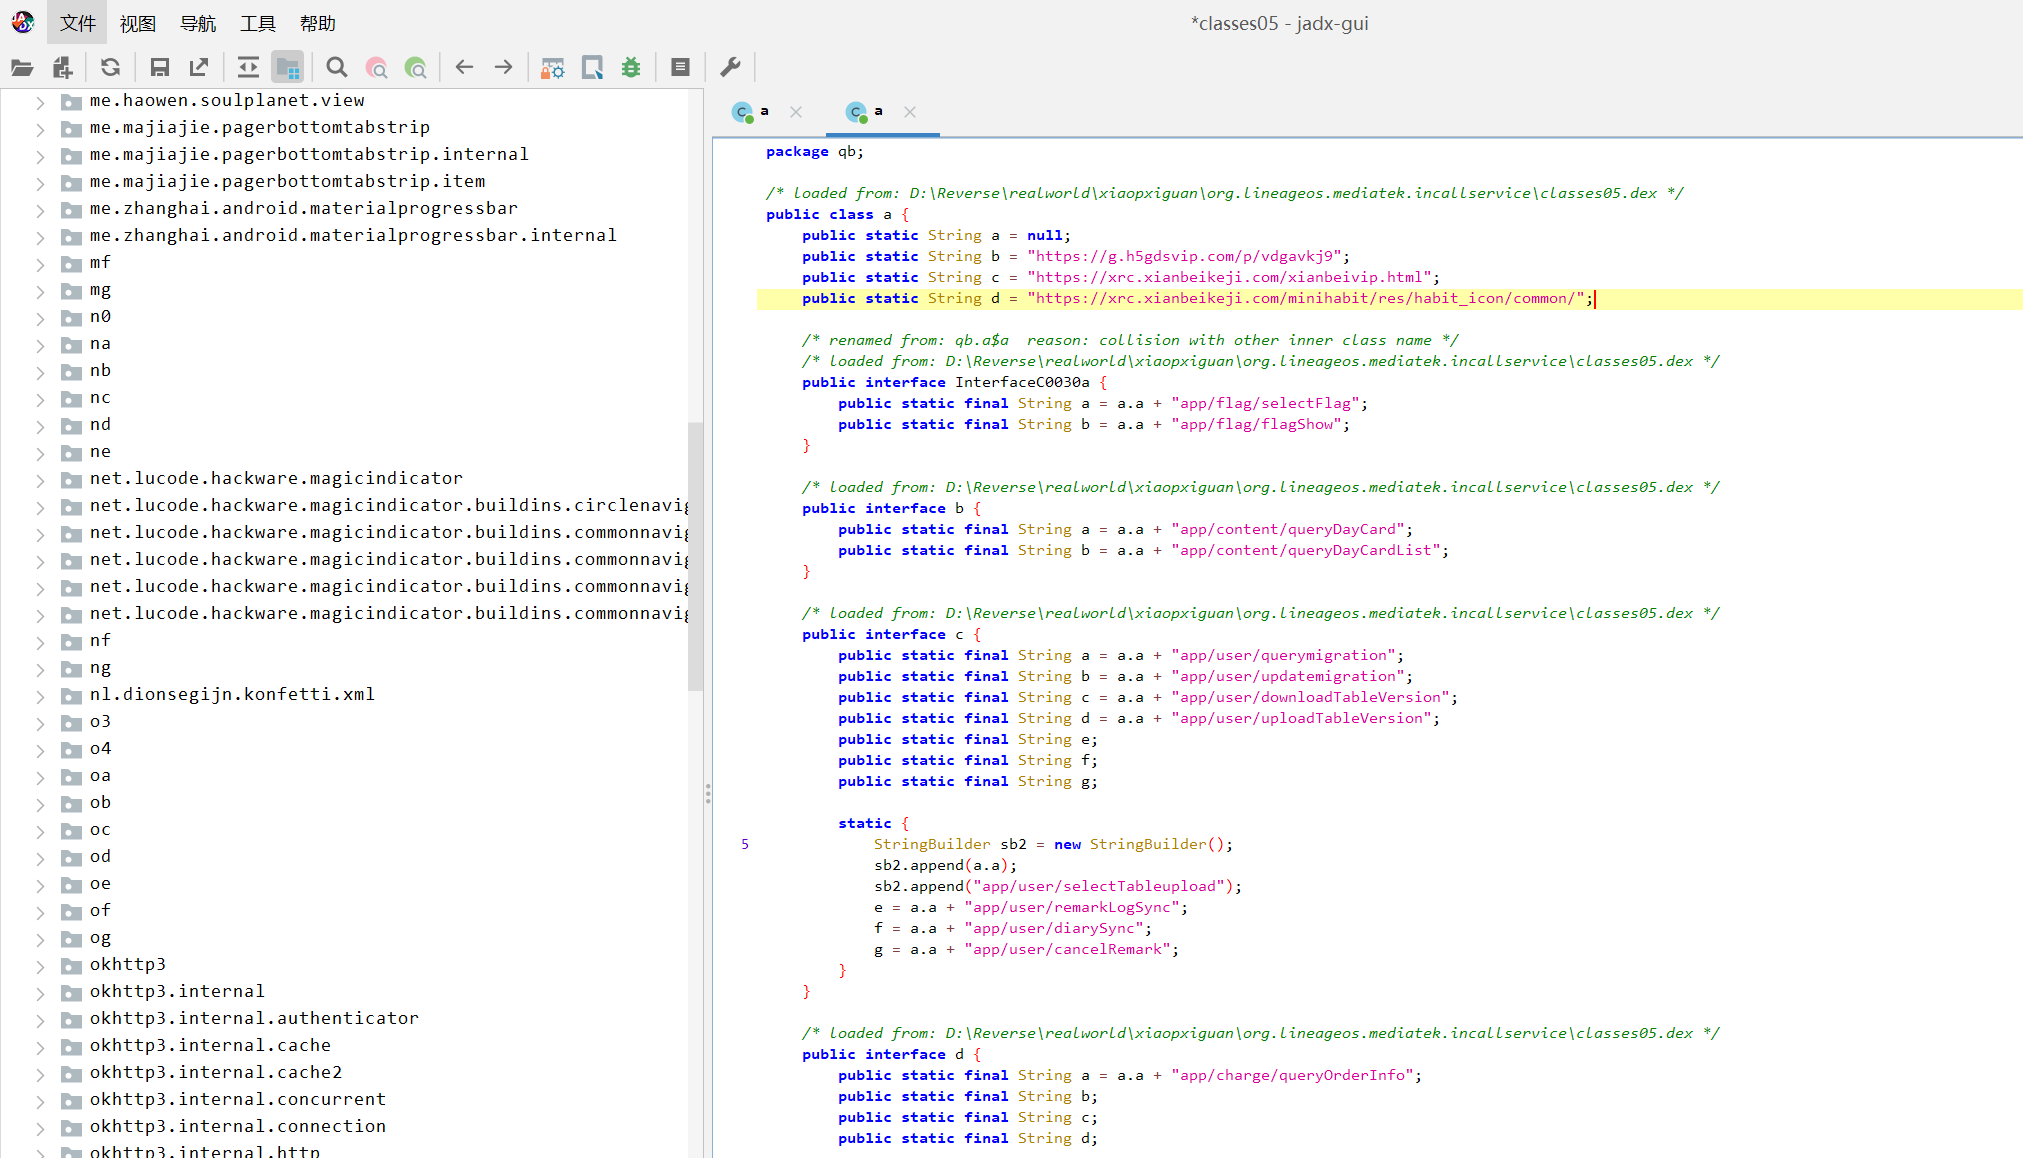The height and width of the screenshot is (1158, 2023).
Task: Start the debugger with the green bug icon
Action: pyautogui.click(x=631, y=67)
